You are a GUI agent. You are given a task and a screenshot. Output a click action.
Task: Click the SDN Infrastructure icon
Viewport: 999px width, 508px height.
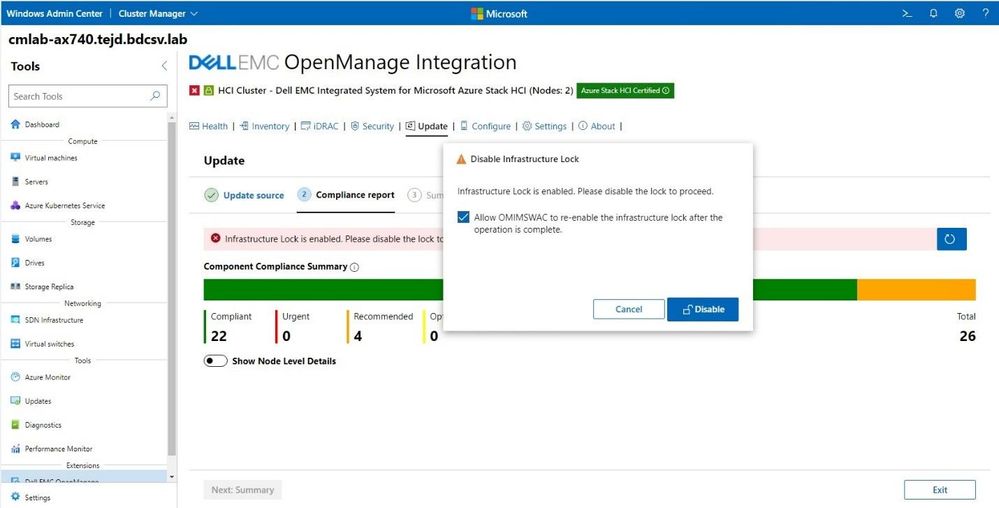tap(16, 320)
